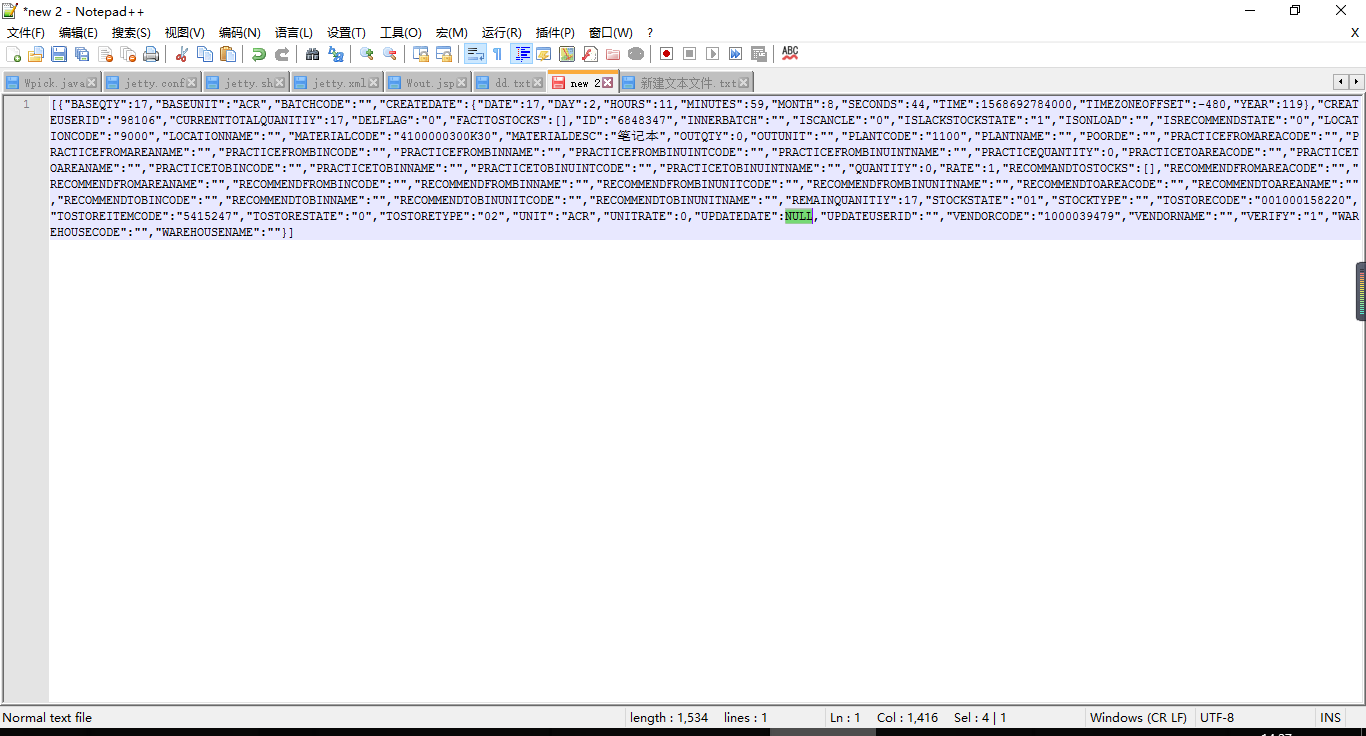Toggle synchronized horizontal scrolling

pos(444,54)
